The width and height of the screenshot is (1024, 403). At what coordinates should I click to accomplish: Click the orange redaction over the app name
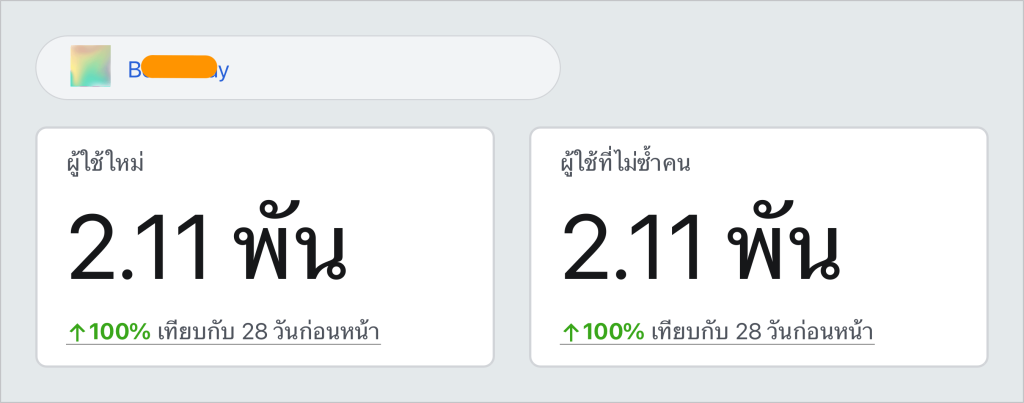pyautogui.click(x=179, y=67)
